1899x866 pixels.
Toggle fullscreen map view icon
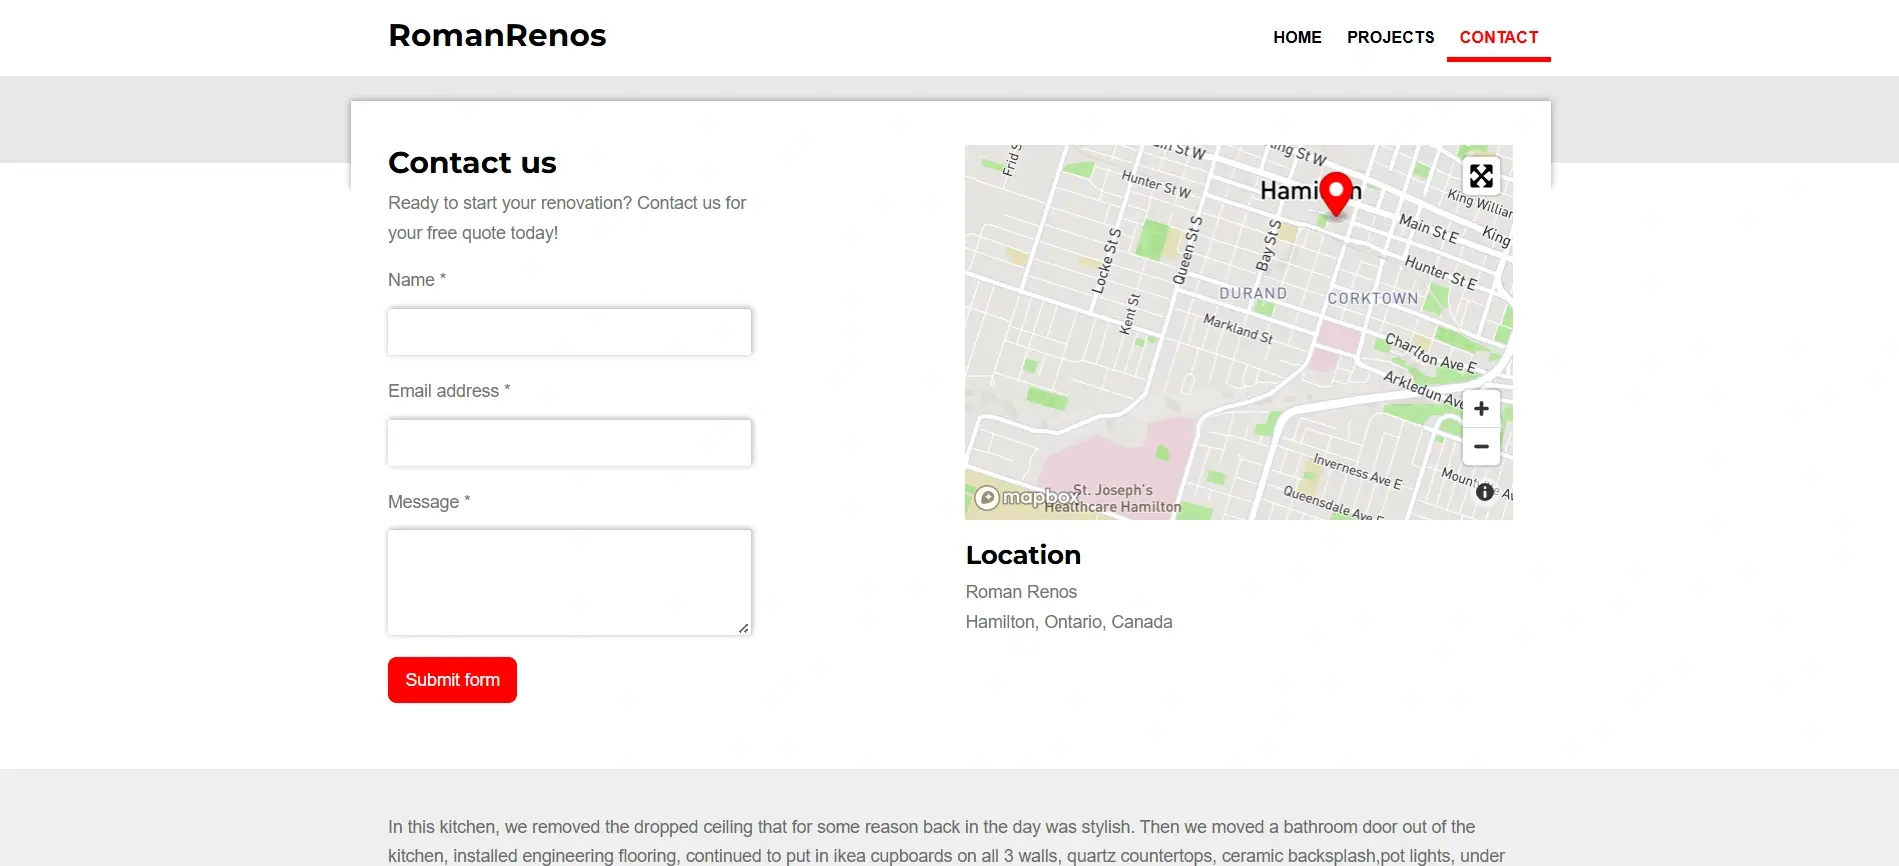1481,176
